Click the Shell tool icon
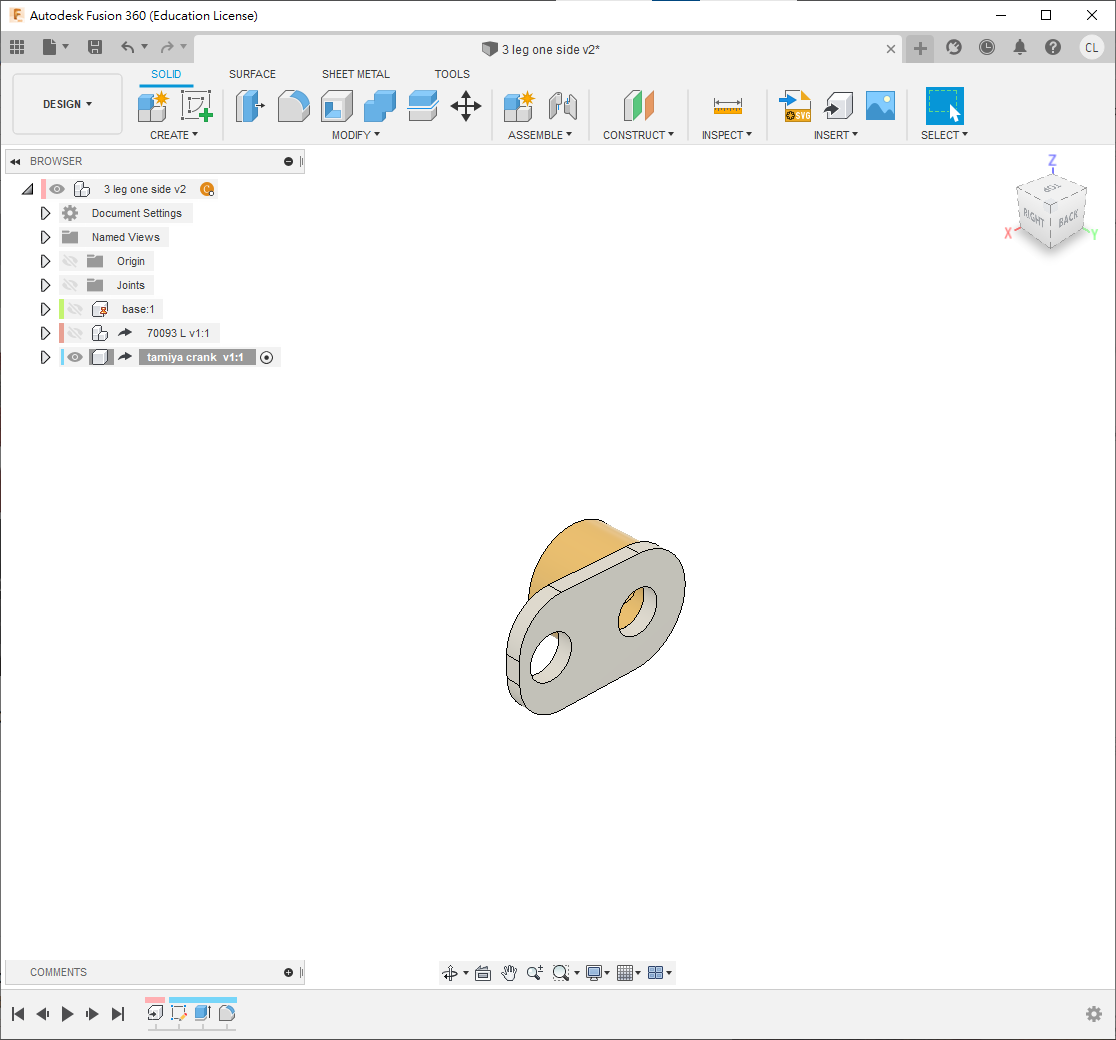 (x=337, y=105)
